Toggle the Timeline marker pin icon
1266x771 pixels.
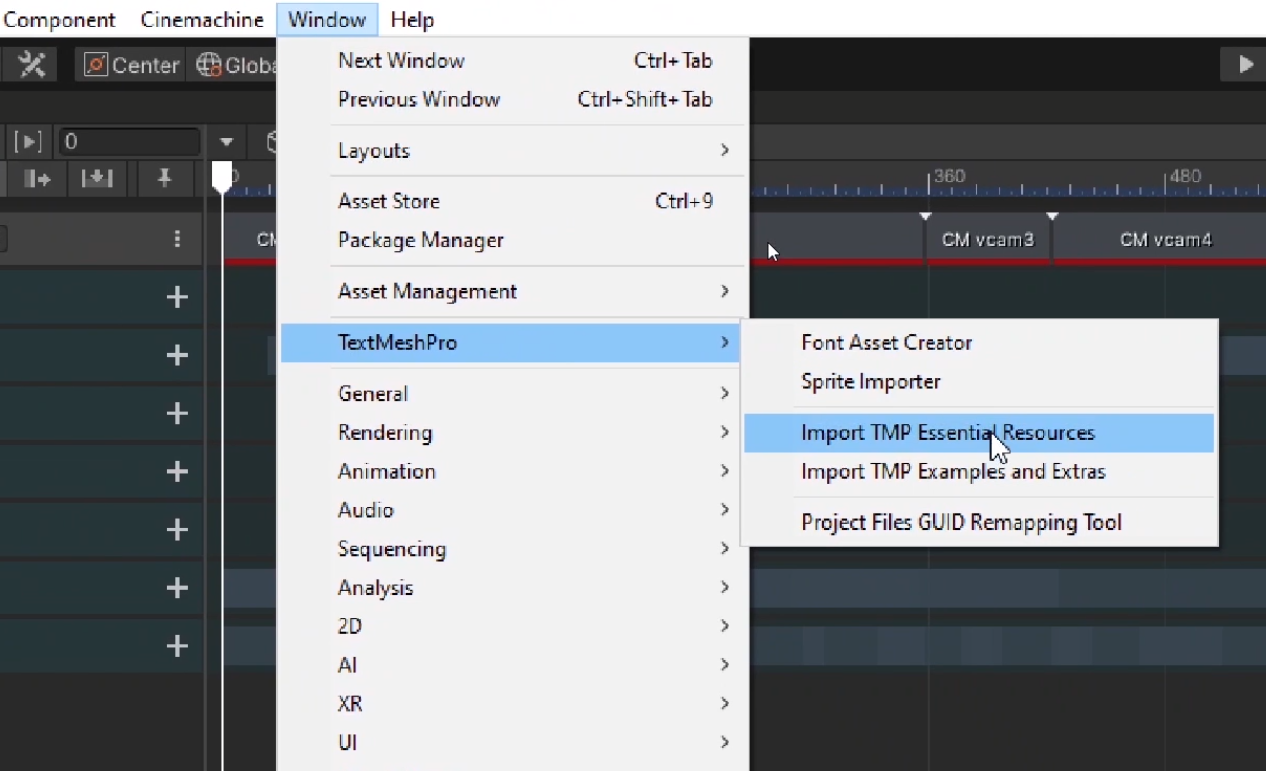click(x=165, y=178)
